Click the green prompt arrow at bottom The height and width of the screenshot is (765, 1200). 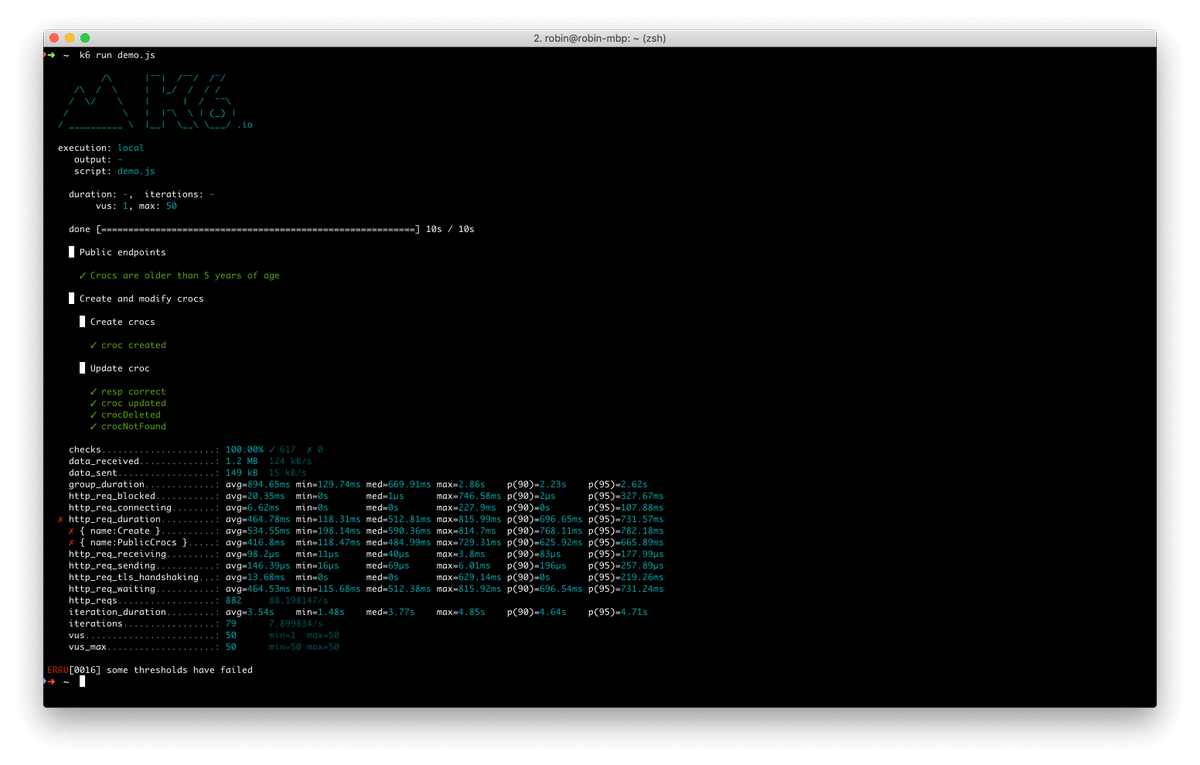51,681
